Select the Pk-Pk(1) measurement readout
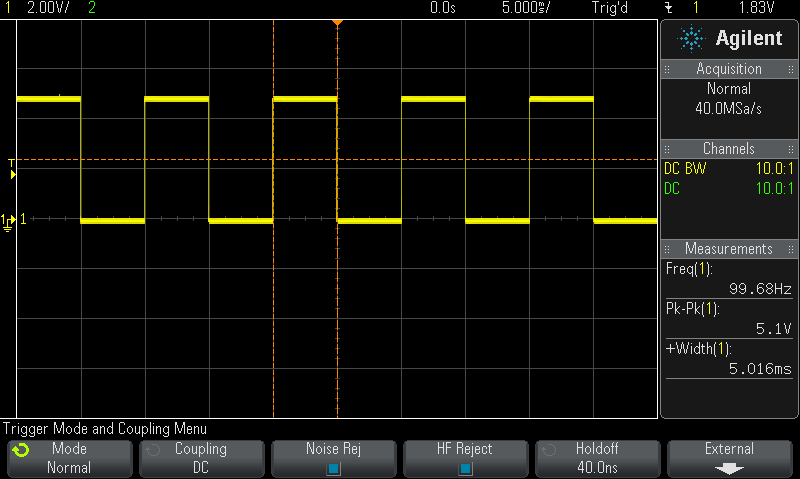This screenshot has height=479, width=800. click(729, 317)
